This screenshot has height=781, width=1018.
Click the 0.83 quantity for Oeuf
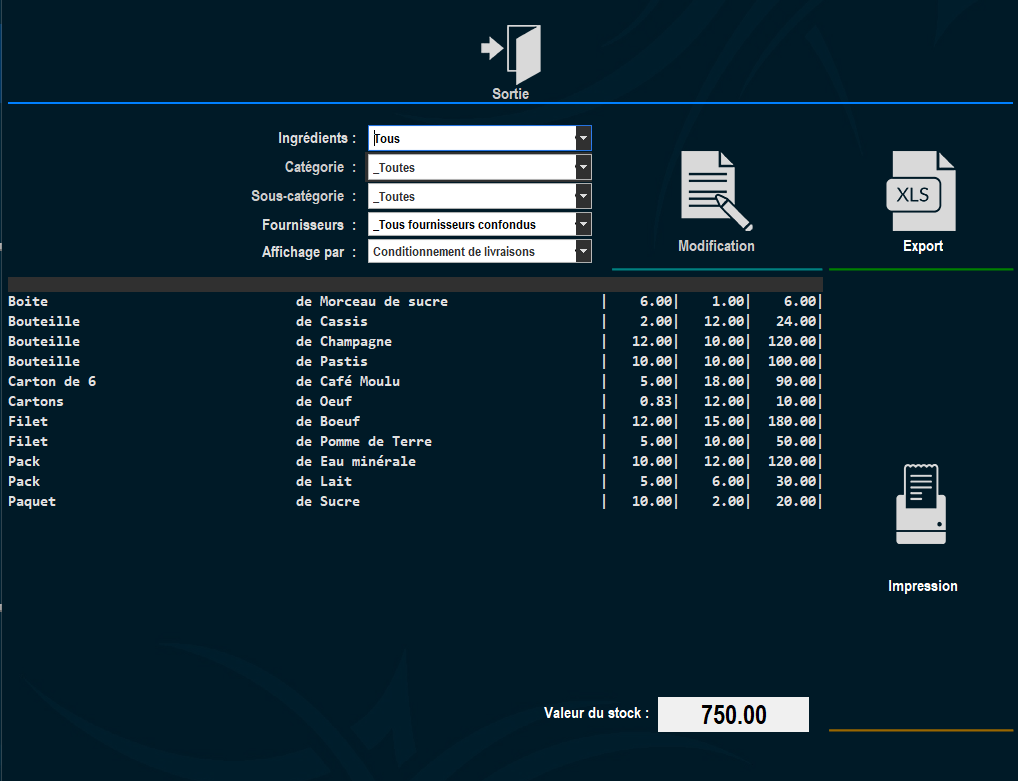656,401
